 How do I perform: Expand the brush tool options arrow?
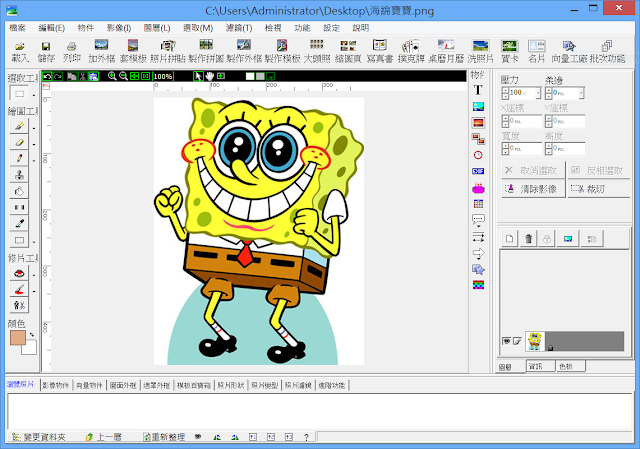(34, 128)
